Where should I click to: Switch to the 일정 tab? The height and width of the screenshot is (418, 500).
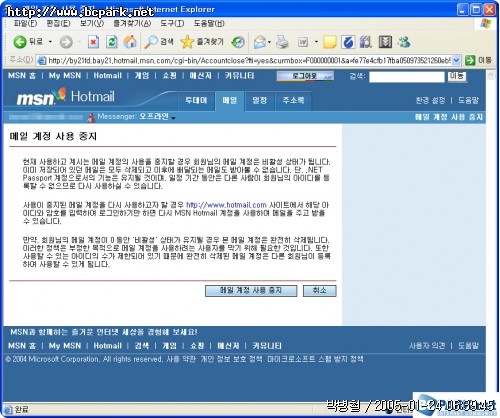point(259,100)
